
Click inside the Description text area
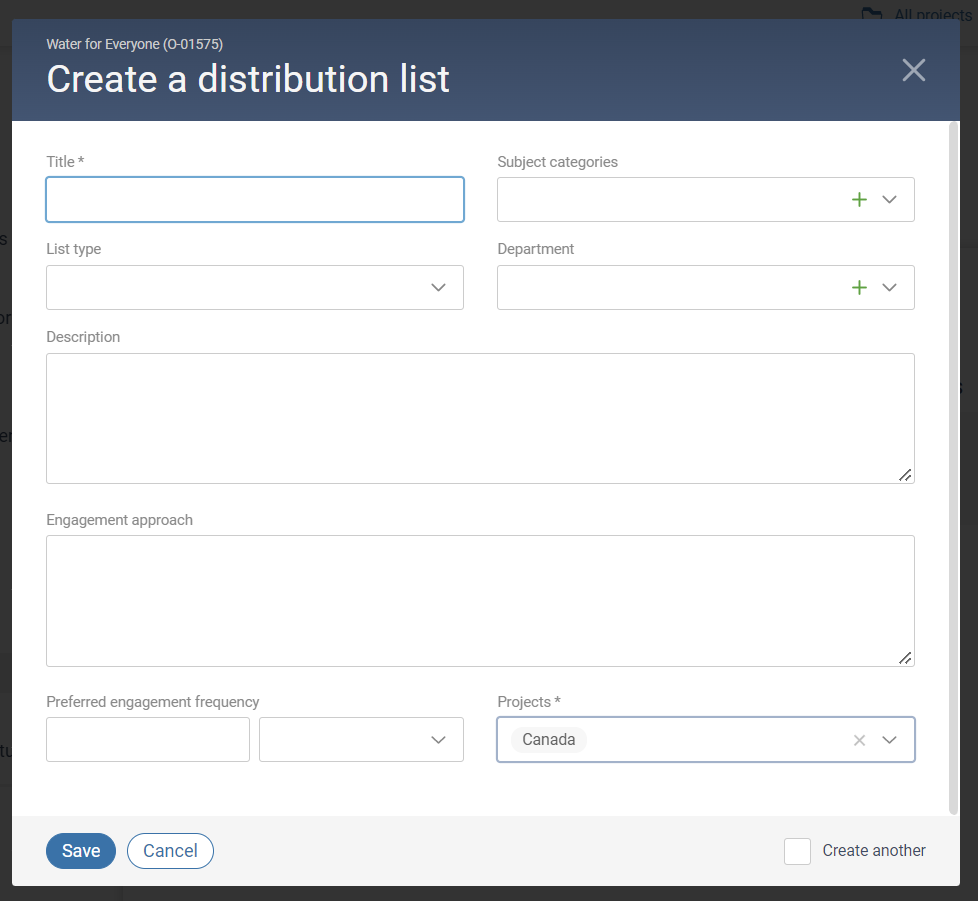coord(480,418)
